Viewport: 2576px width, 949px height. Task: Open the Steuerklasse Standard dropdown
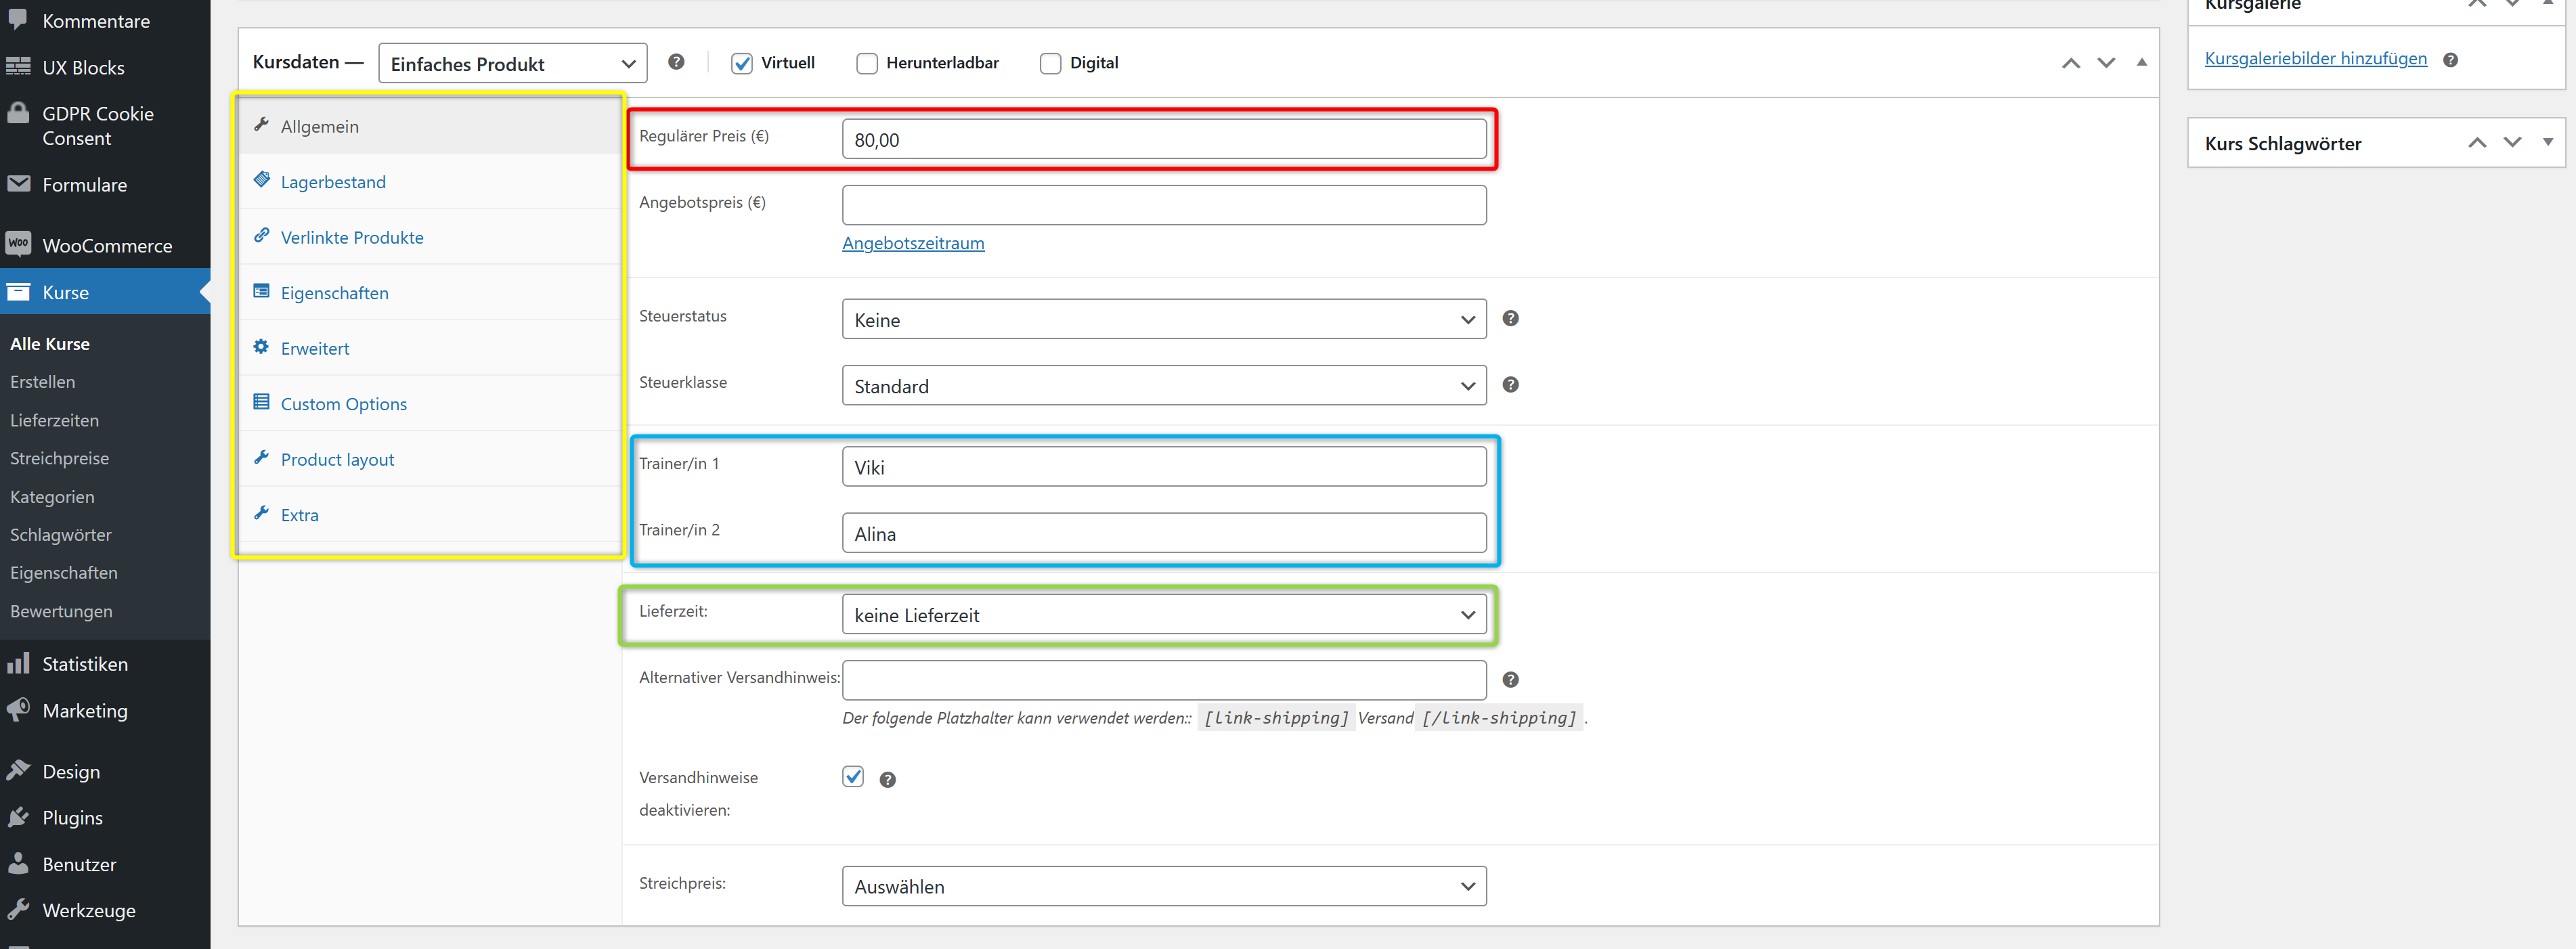[1164, 386]
